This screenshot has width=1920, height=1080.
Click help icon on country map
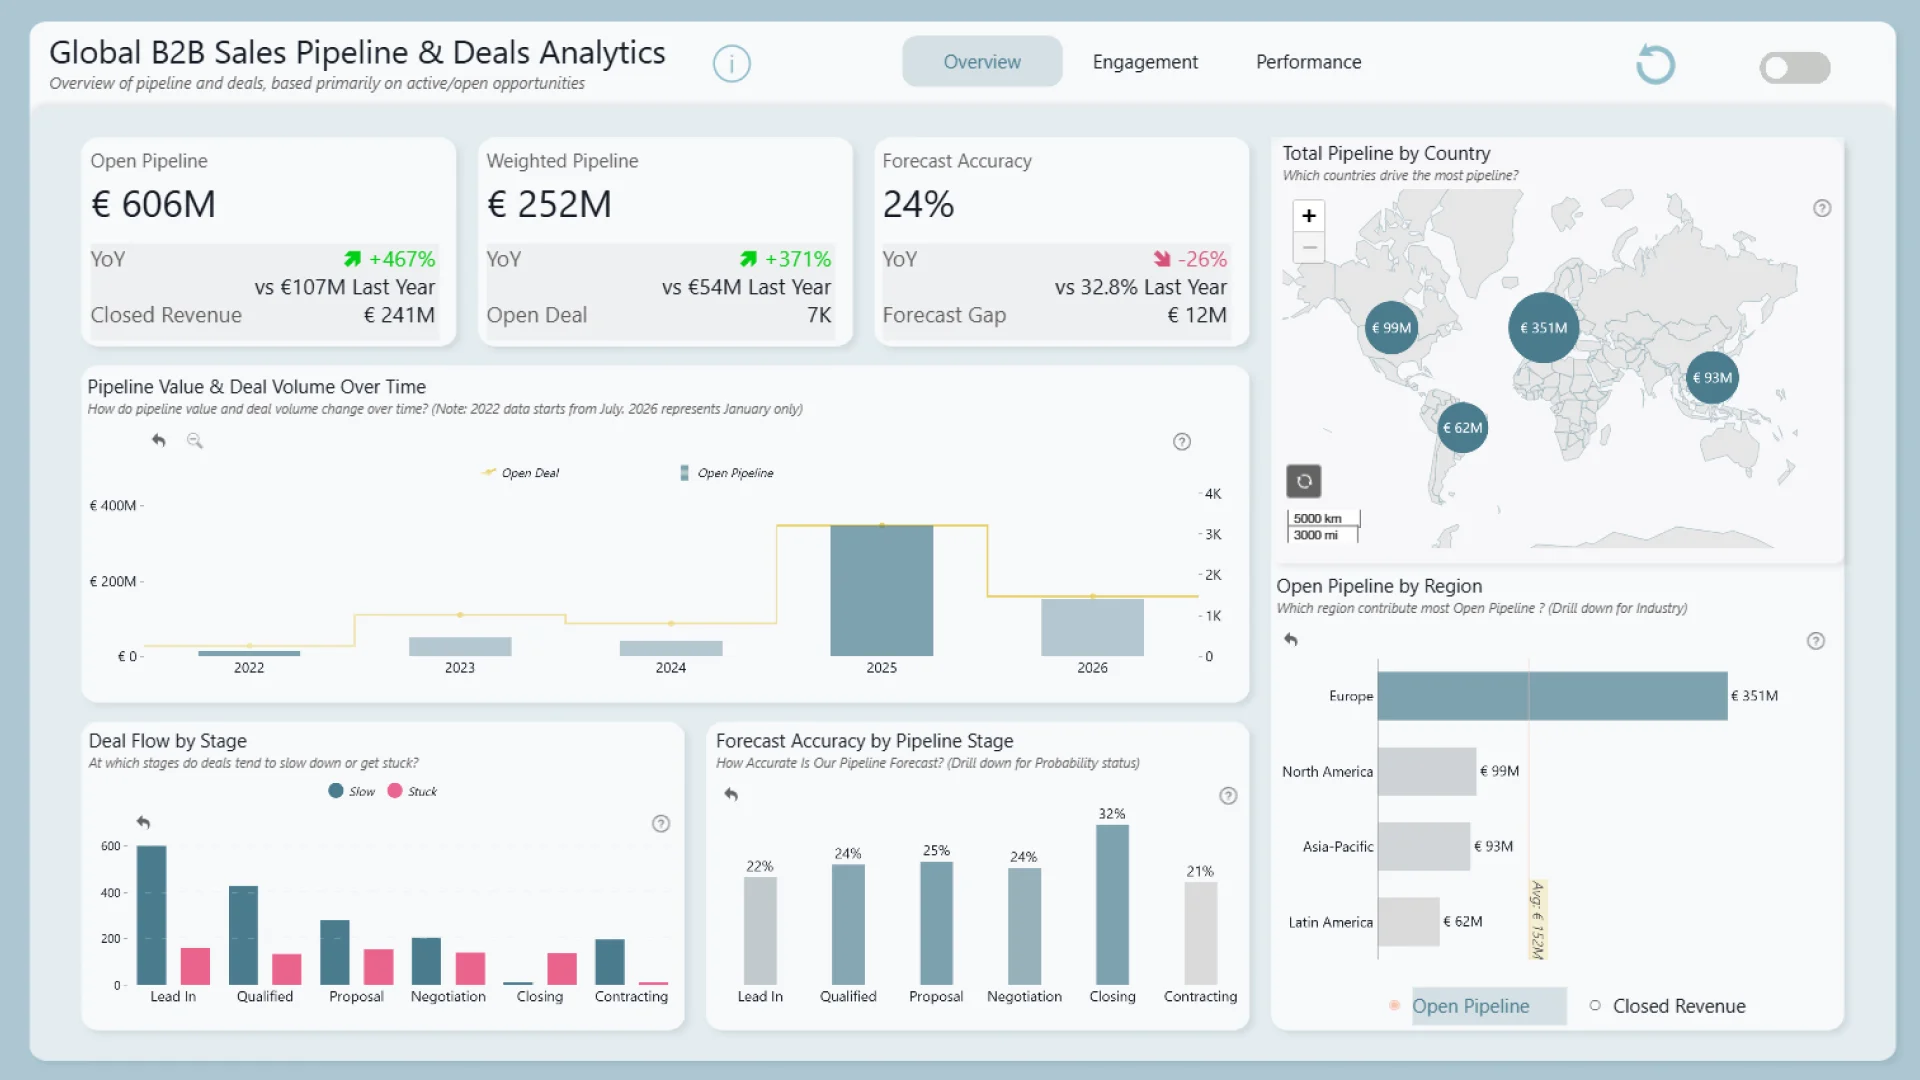point(1822,208)
